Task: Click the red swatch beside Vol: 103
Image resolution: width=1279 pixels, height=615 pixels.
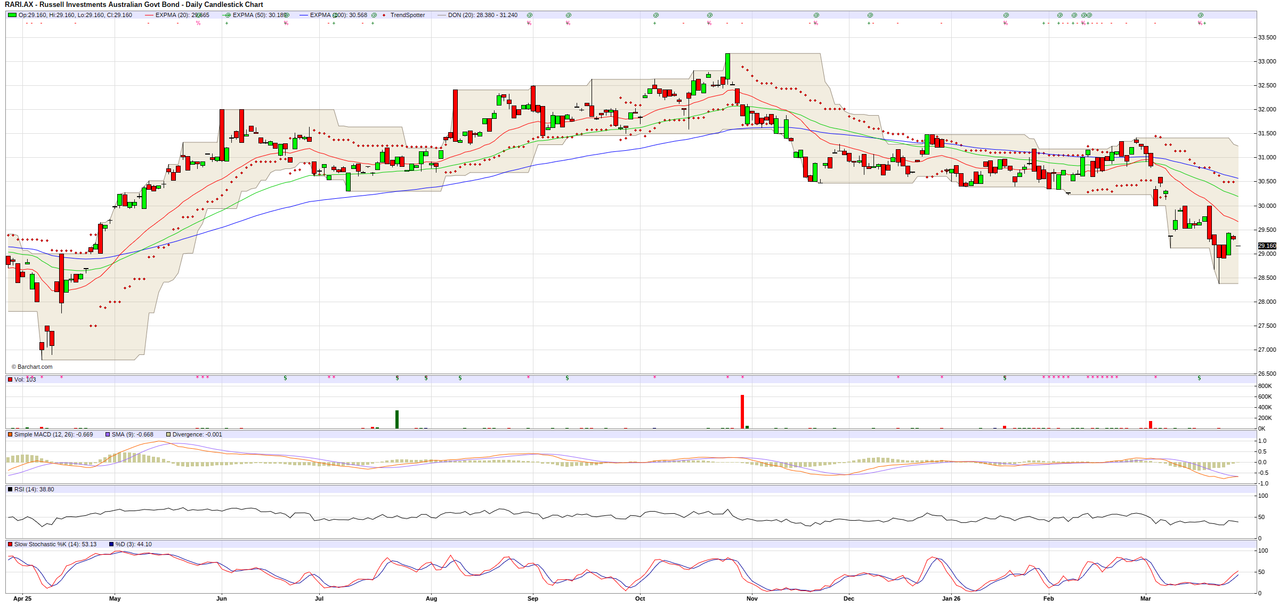Action: (x=11, y=379)
